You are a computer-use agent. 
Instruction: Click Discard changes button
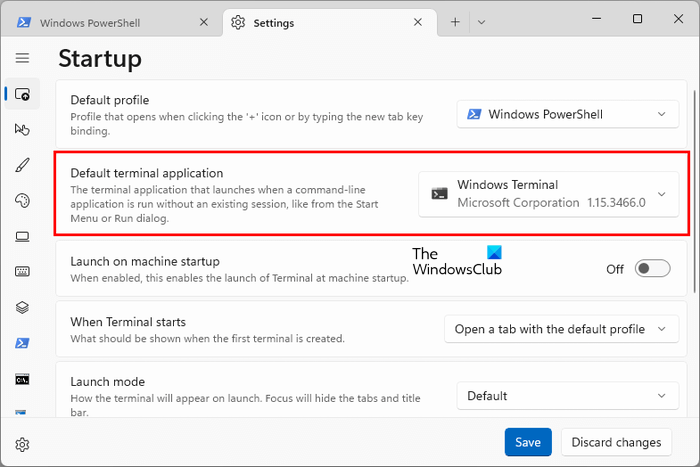tap(616, 442)
